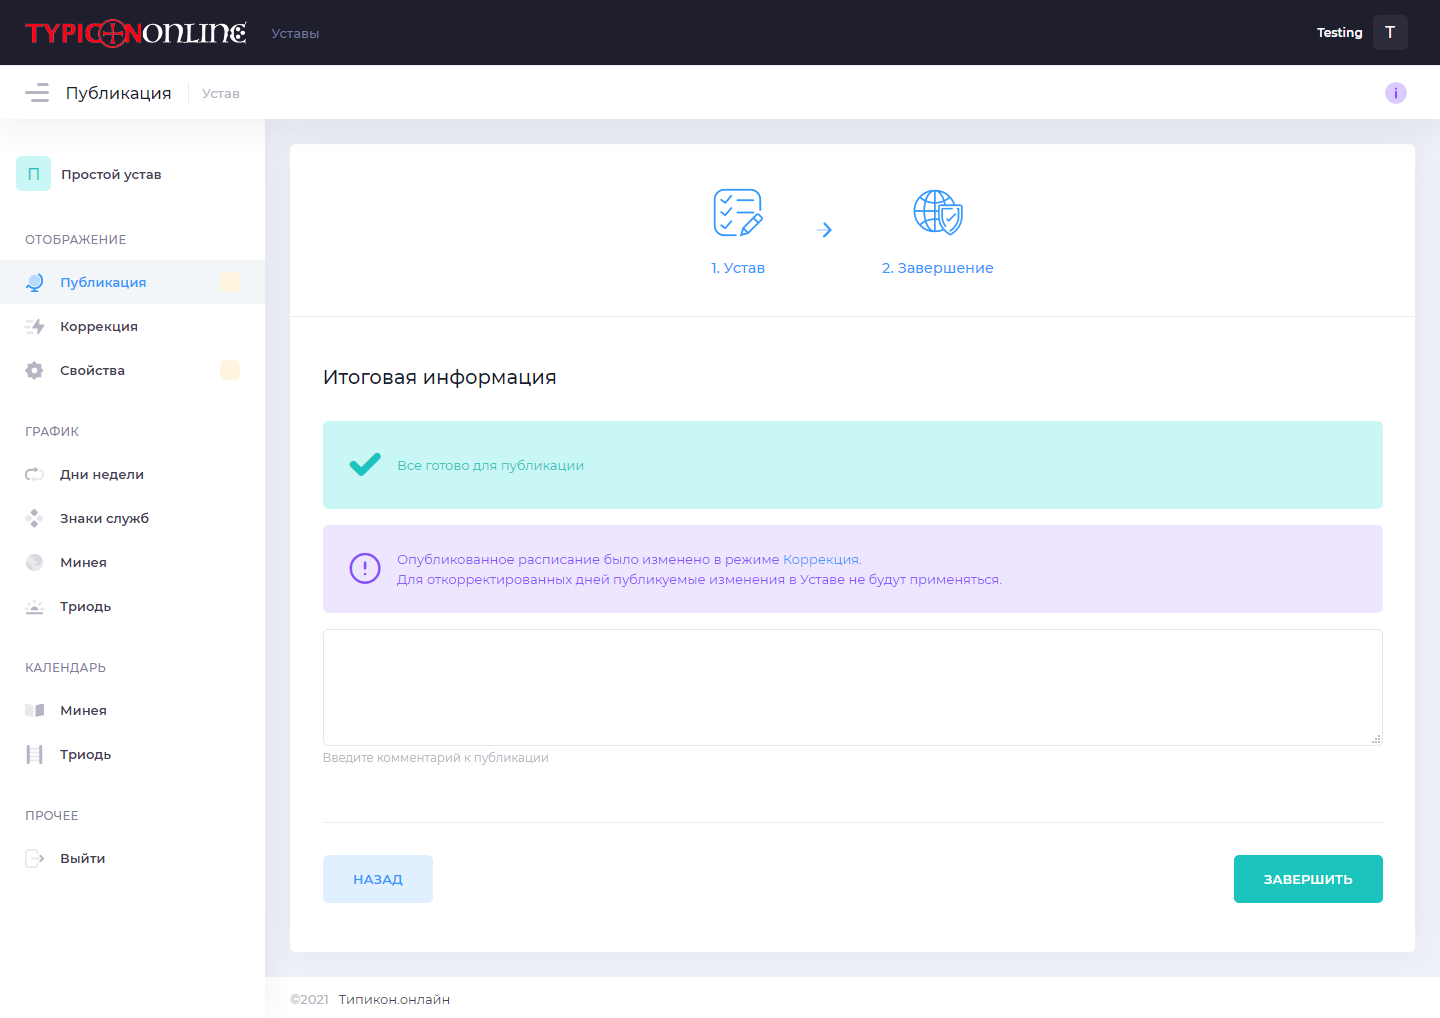
Task: Select the Устав step checklist icon
Action: (x=738, y=212)
